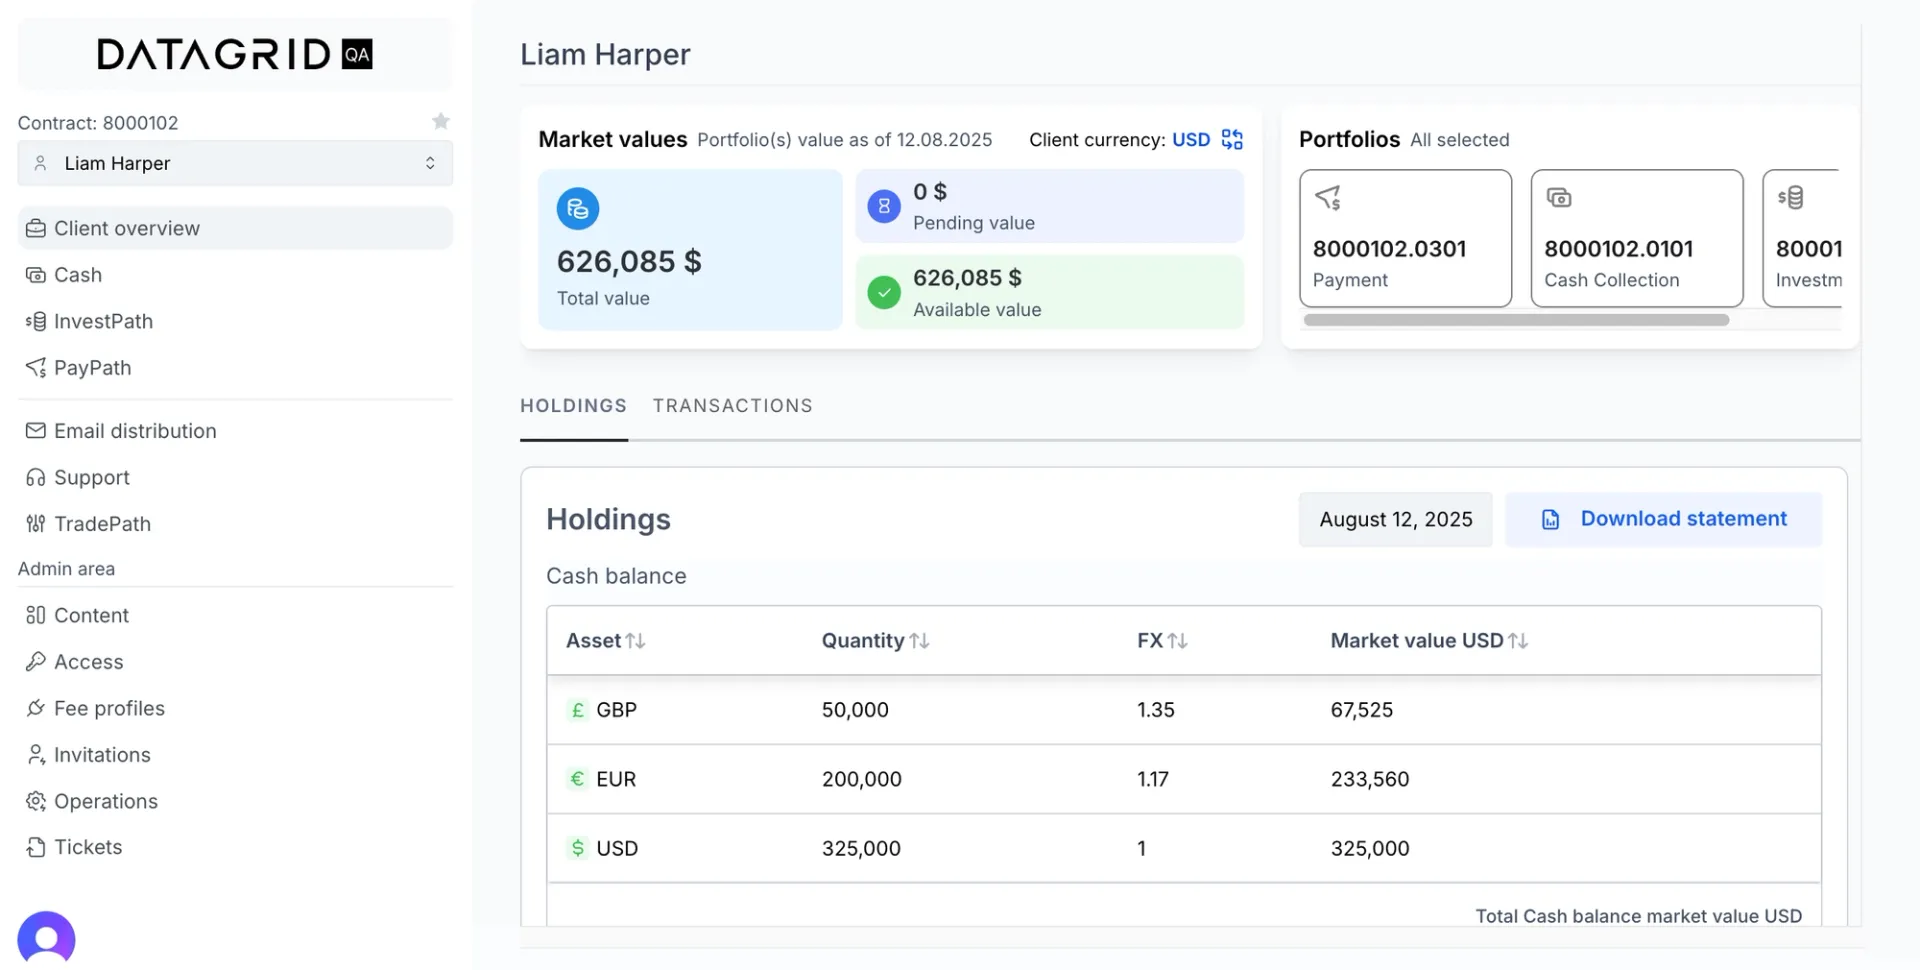Click the user avatar at sidebar bottom
Screen dimensions: 1920x970
point(46,938)
